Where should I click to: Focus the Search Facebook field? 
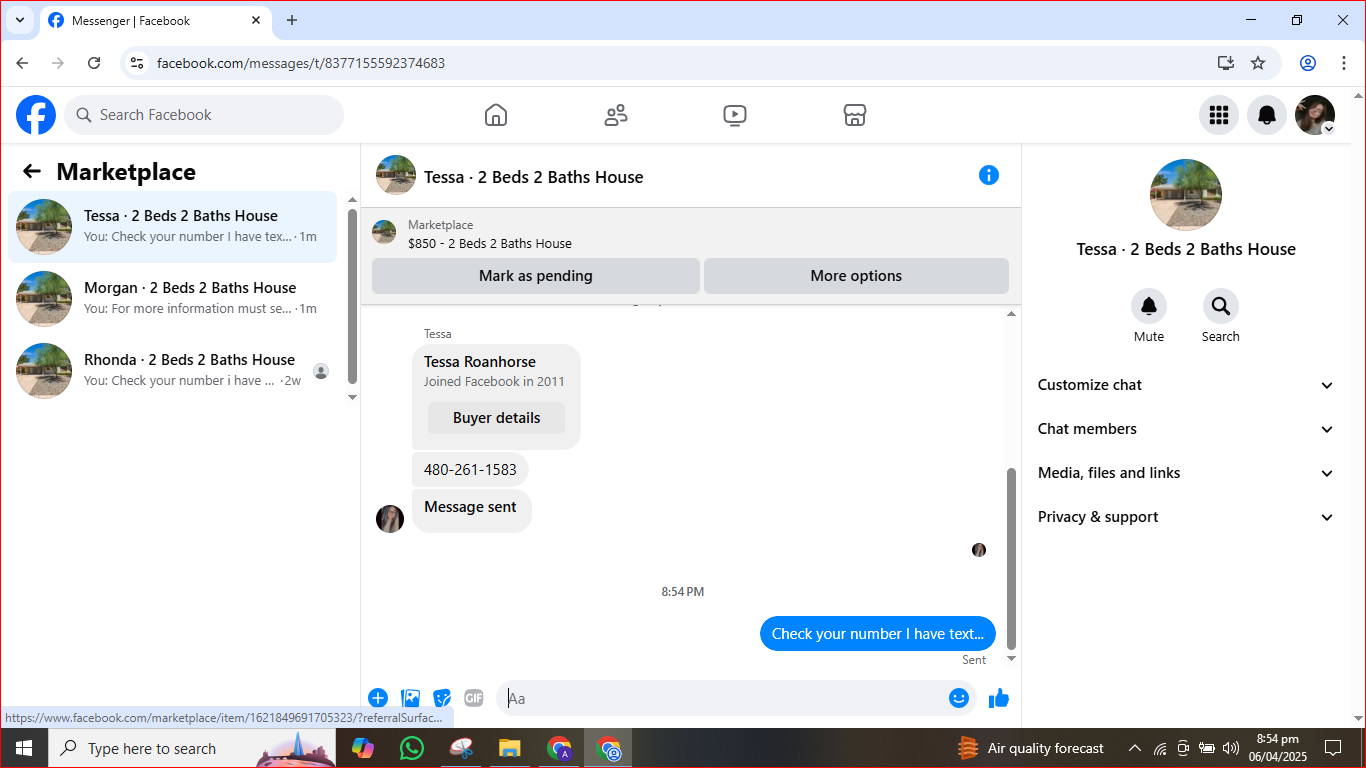click(x=204, y=115)
